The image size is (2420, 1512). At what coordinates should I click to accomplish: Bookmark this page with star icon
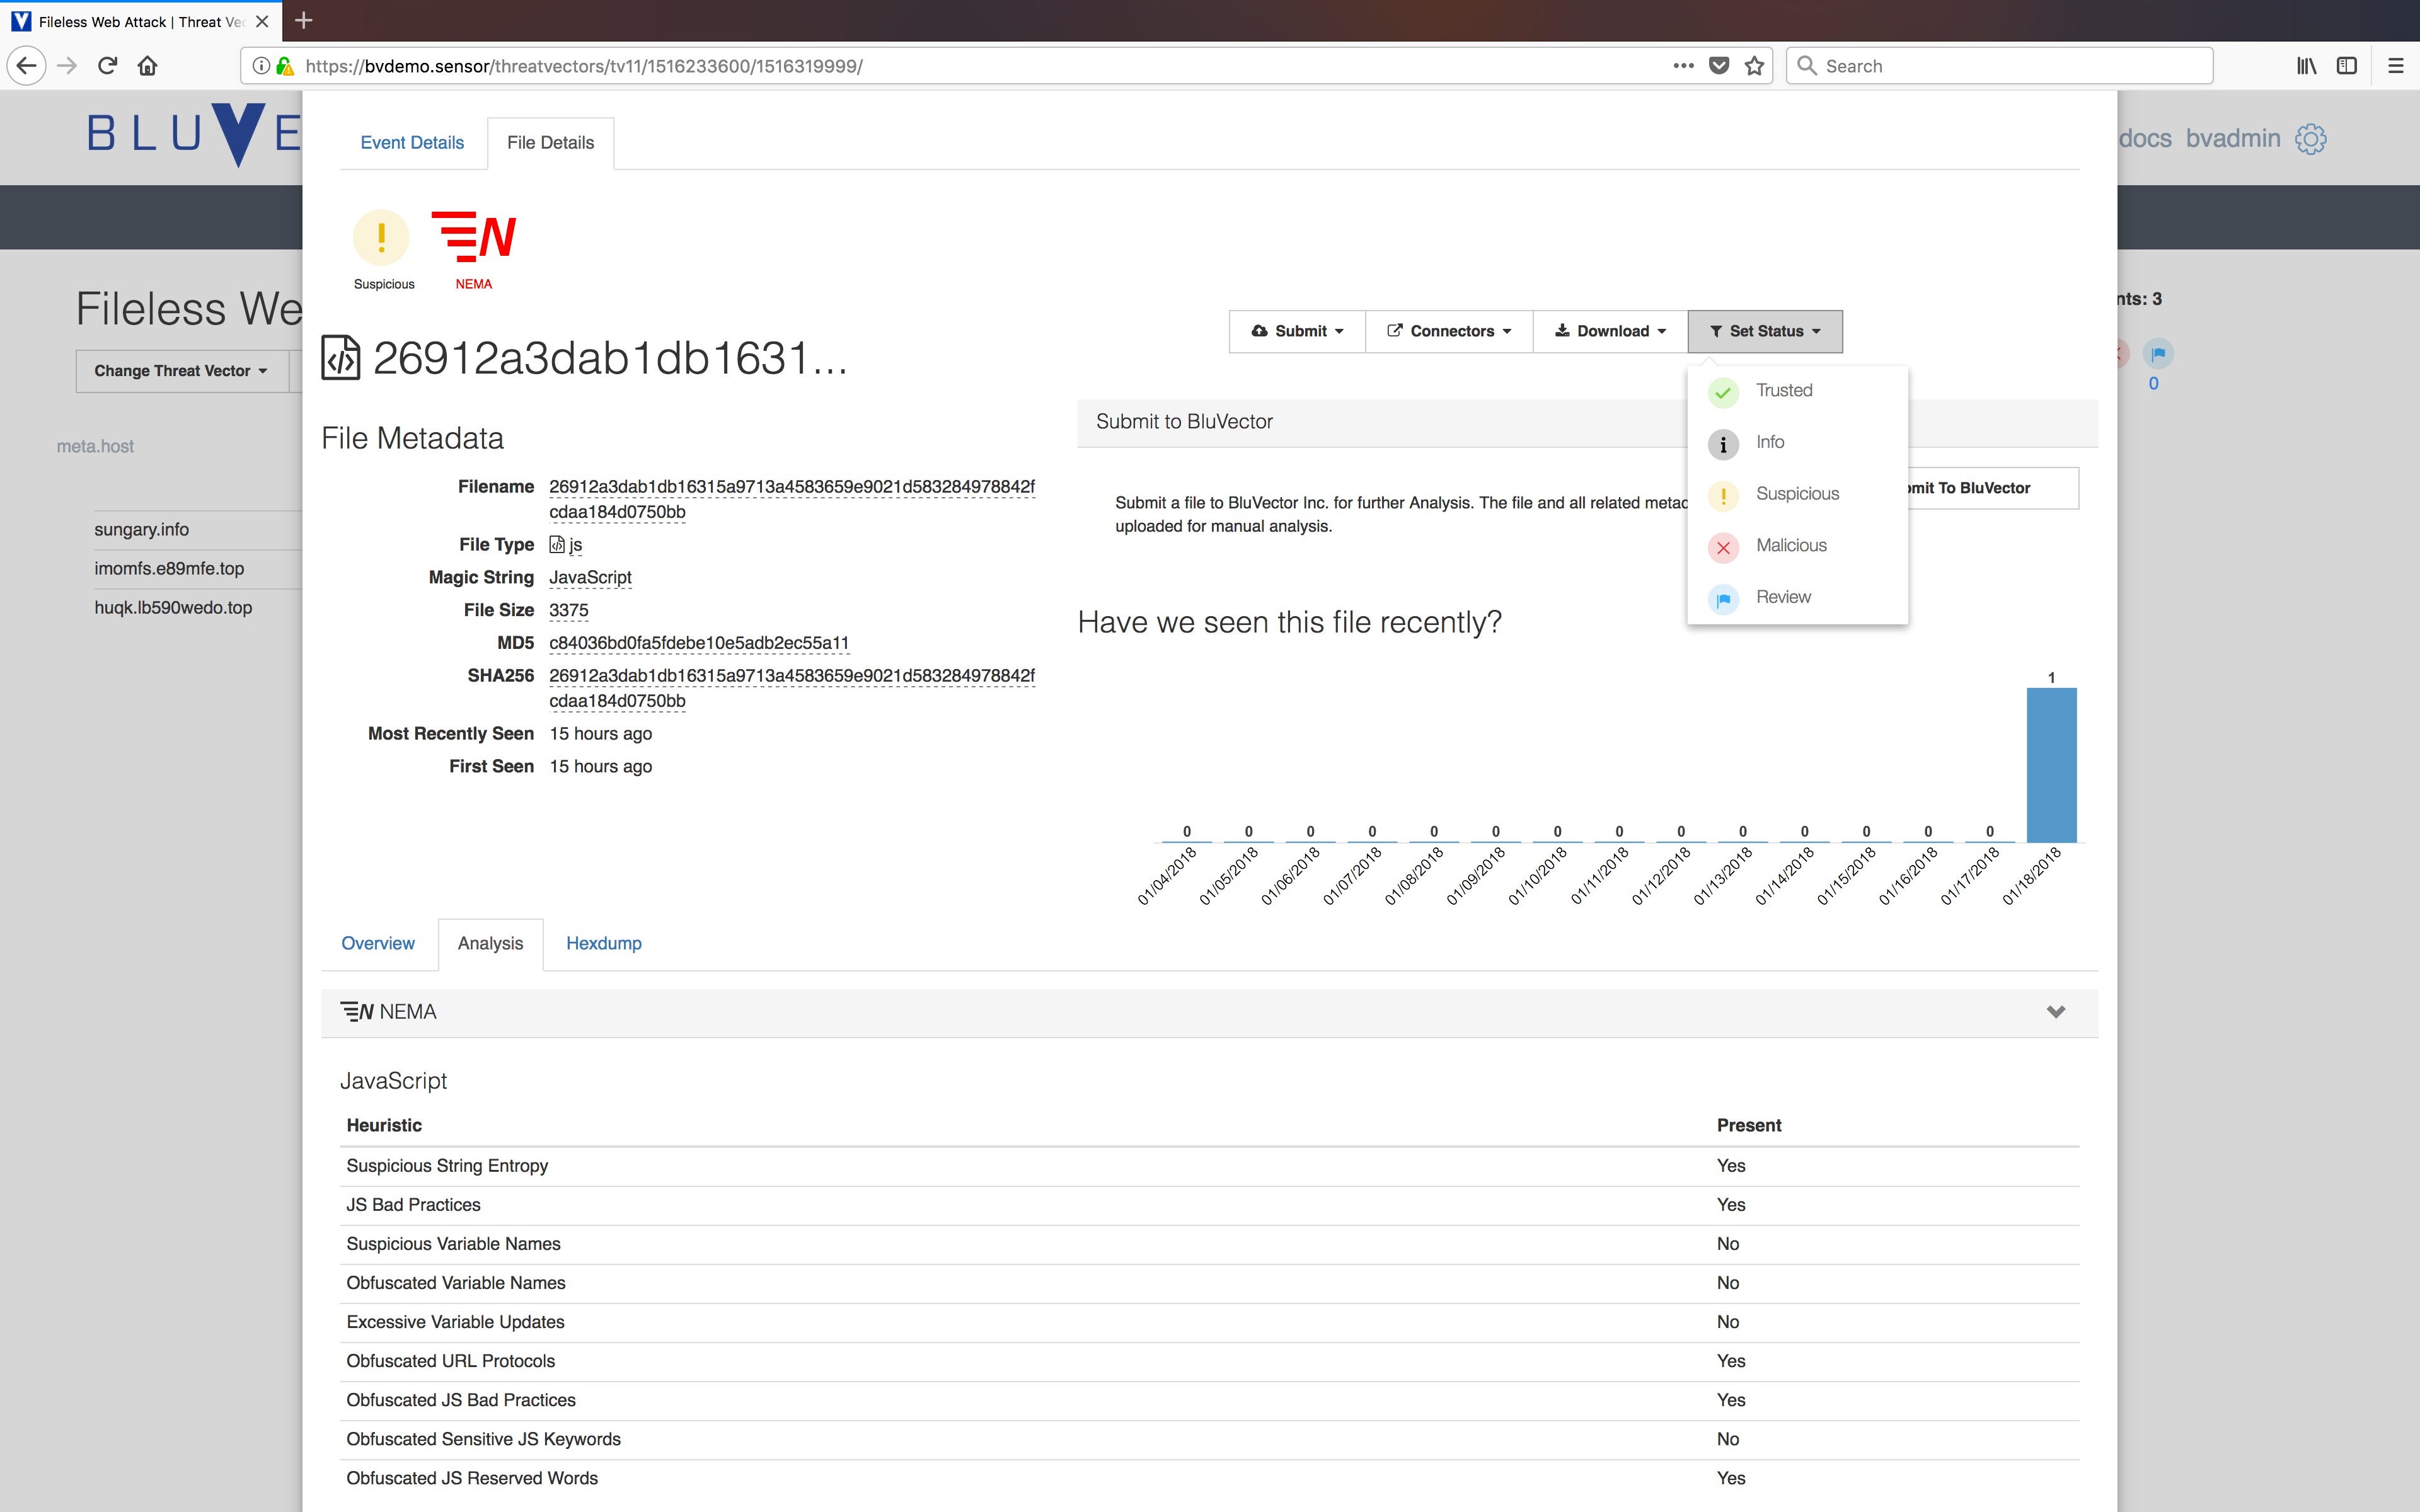tap(1754, 66)
